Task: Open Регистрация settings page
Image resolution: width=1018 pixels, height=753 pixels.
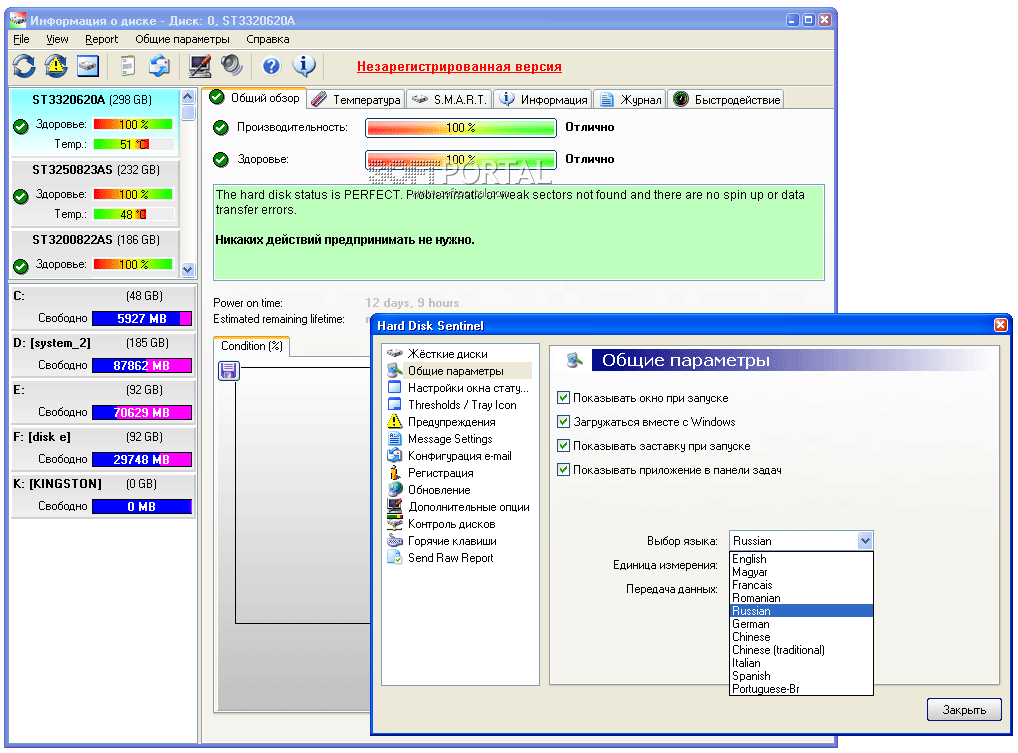Action: 440,473
